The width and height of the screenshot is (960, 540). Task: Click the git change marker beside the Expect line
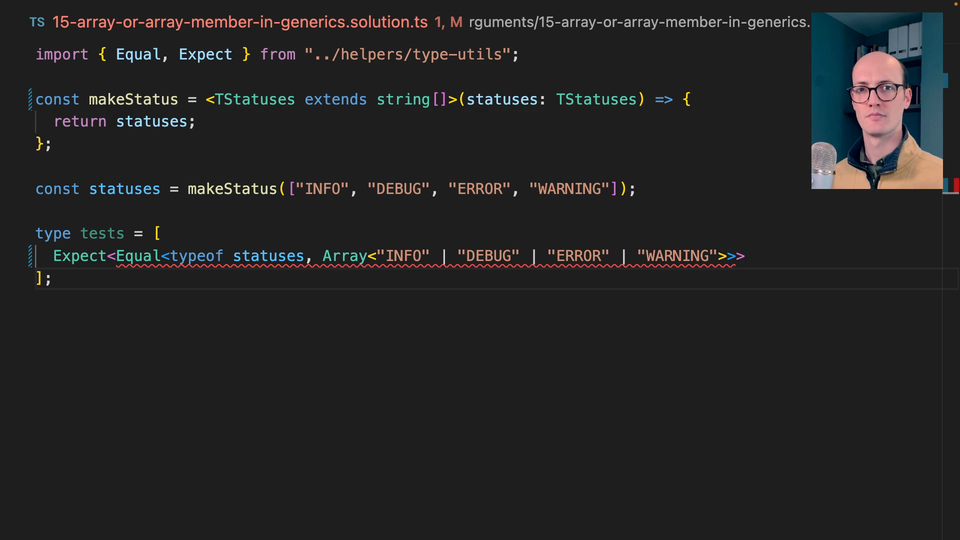tap(31, 256)
